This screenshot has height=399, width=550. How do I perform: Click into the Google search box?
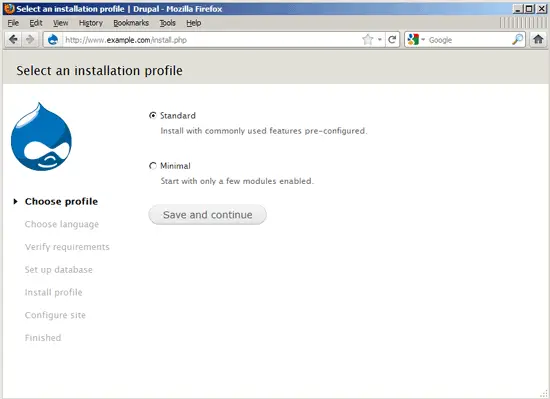[x=469, y=40]
